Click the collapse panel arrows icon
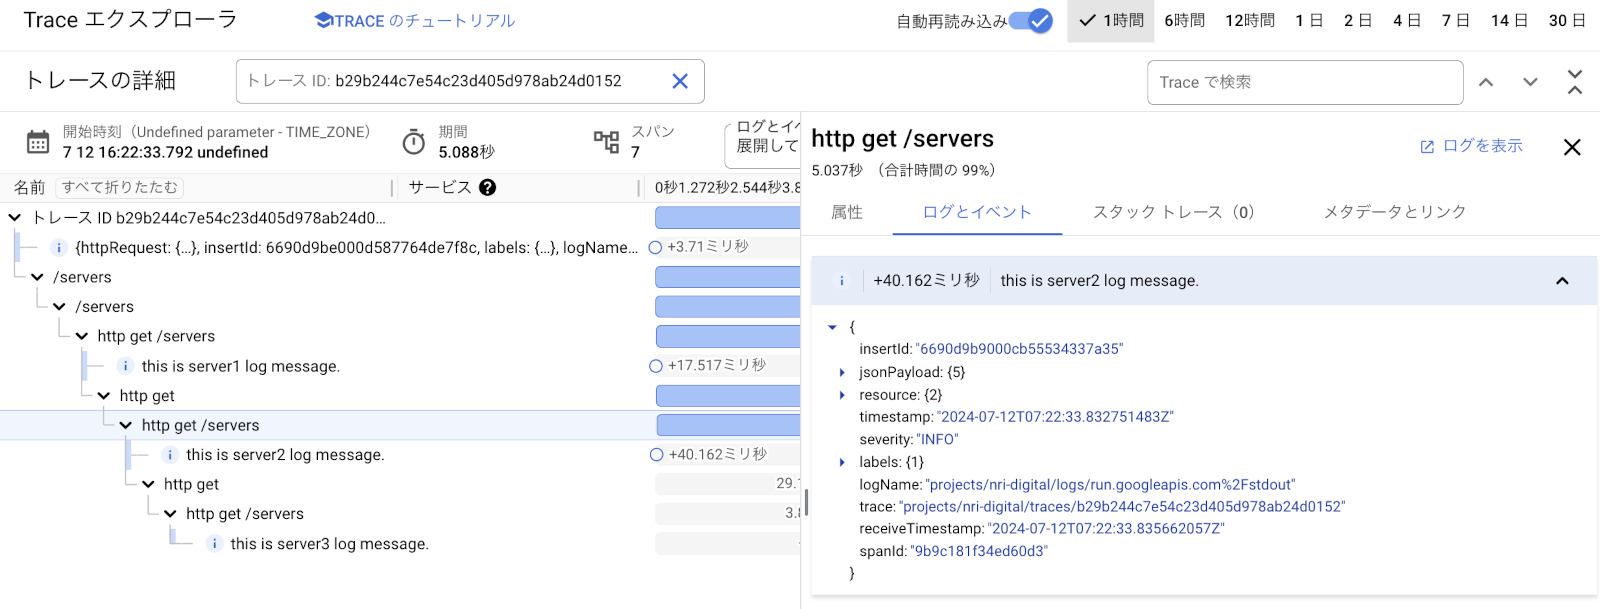This screenshot has height=609, width=1600. click(1574, 82)
